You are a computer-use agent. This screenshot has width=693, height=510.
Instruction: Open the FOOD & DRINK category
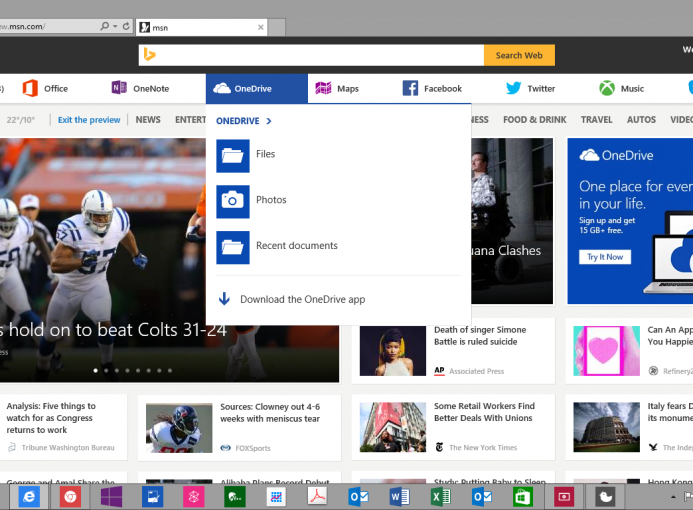click(534, 120)
